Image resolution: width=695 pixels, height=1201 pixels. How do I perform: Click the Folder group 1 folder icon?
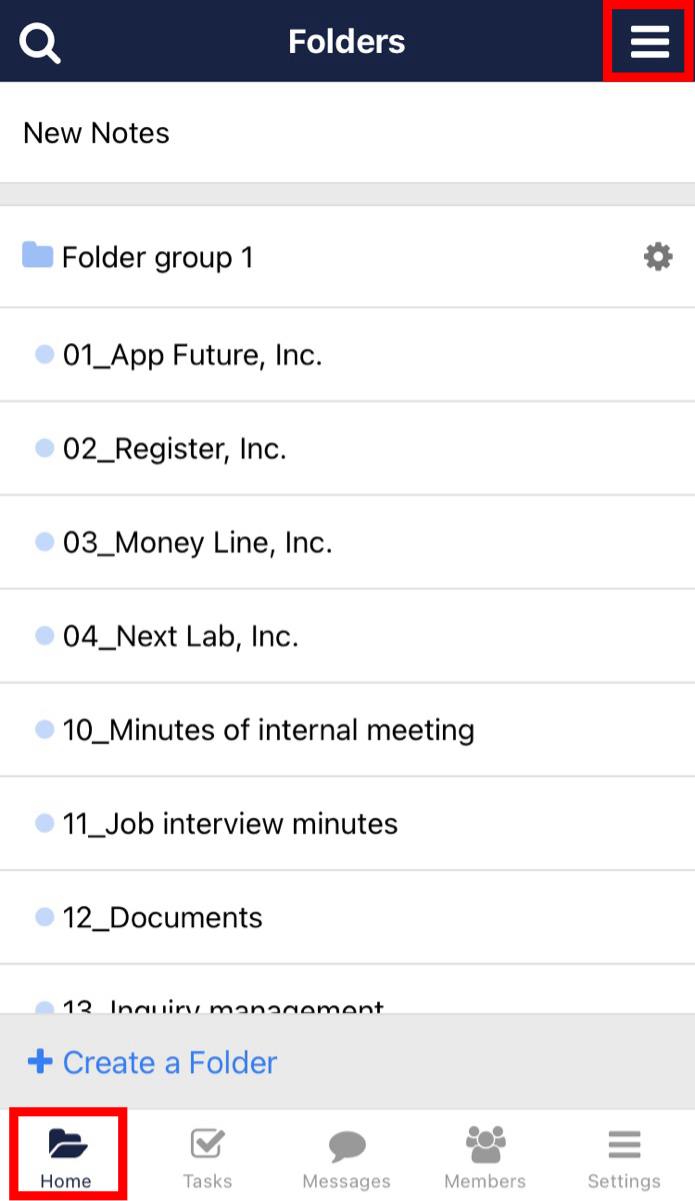tap(37, 256)
